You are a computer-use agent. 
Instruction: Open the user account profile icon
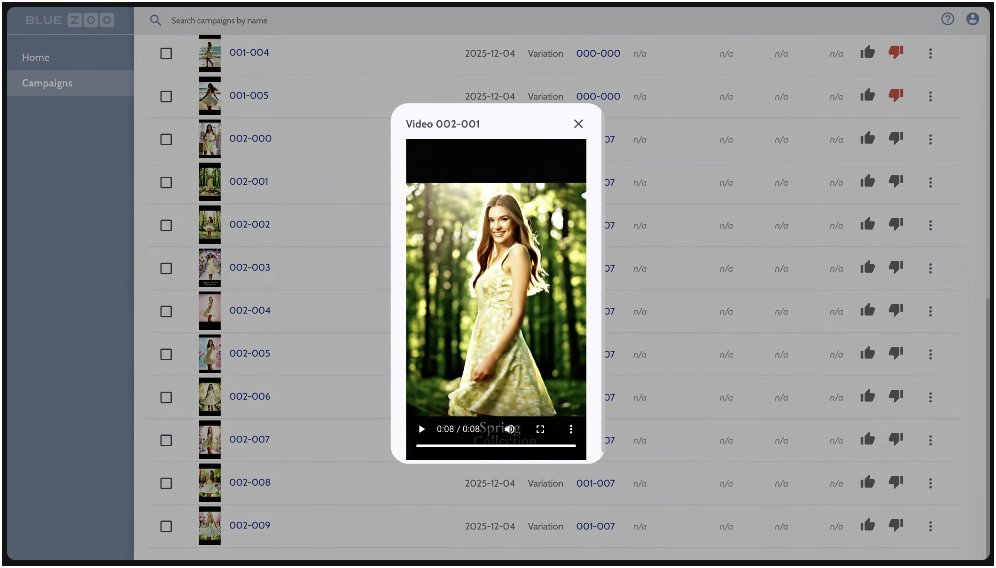(972, 19)
